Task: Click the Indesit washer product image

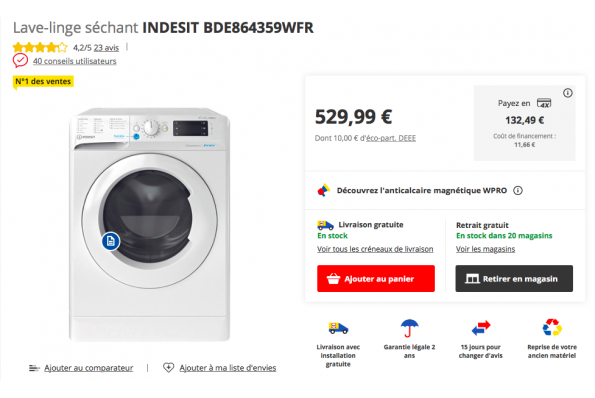Action: tap(150, 224)
